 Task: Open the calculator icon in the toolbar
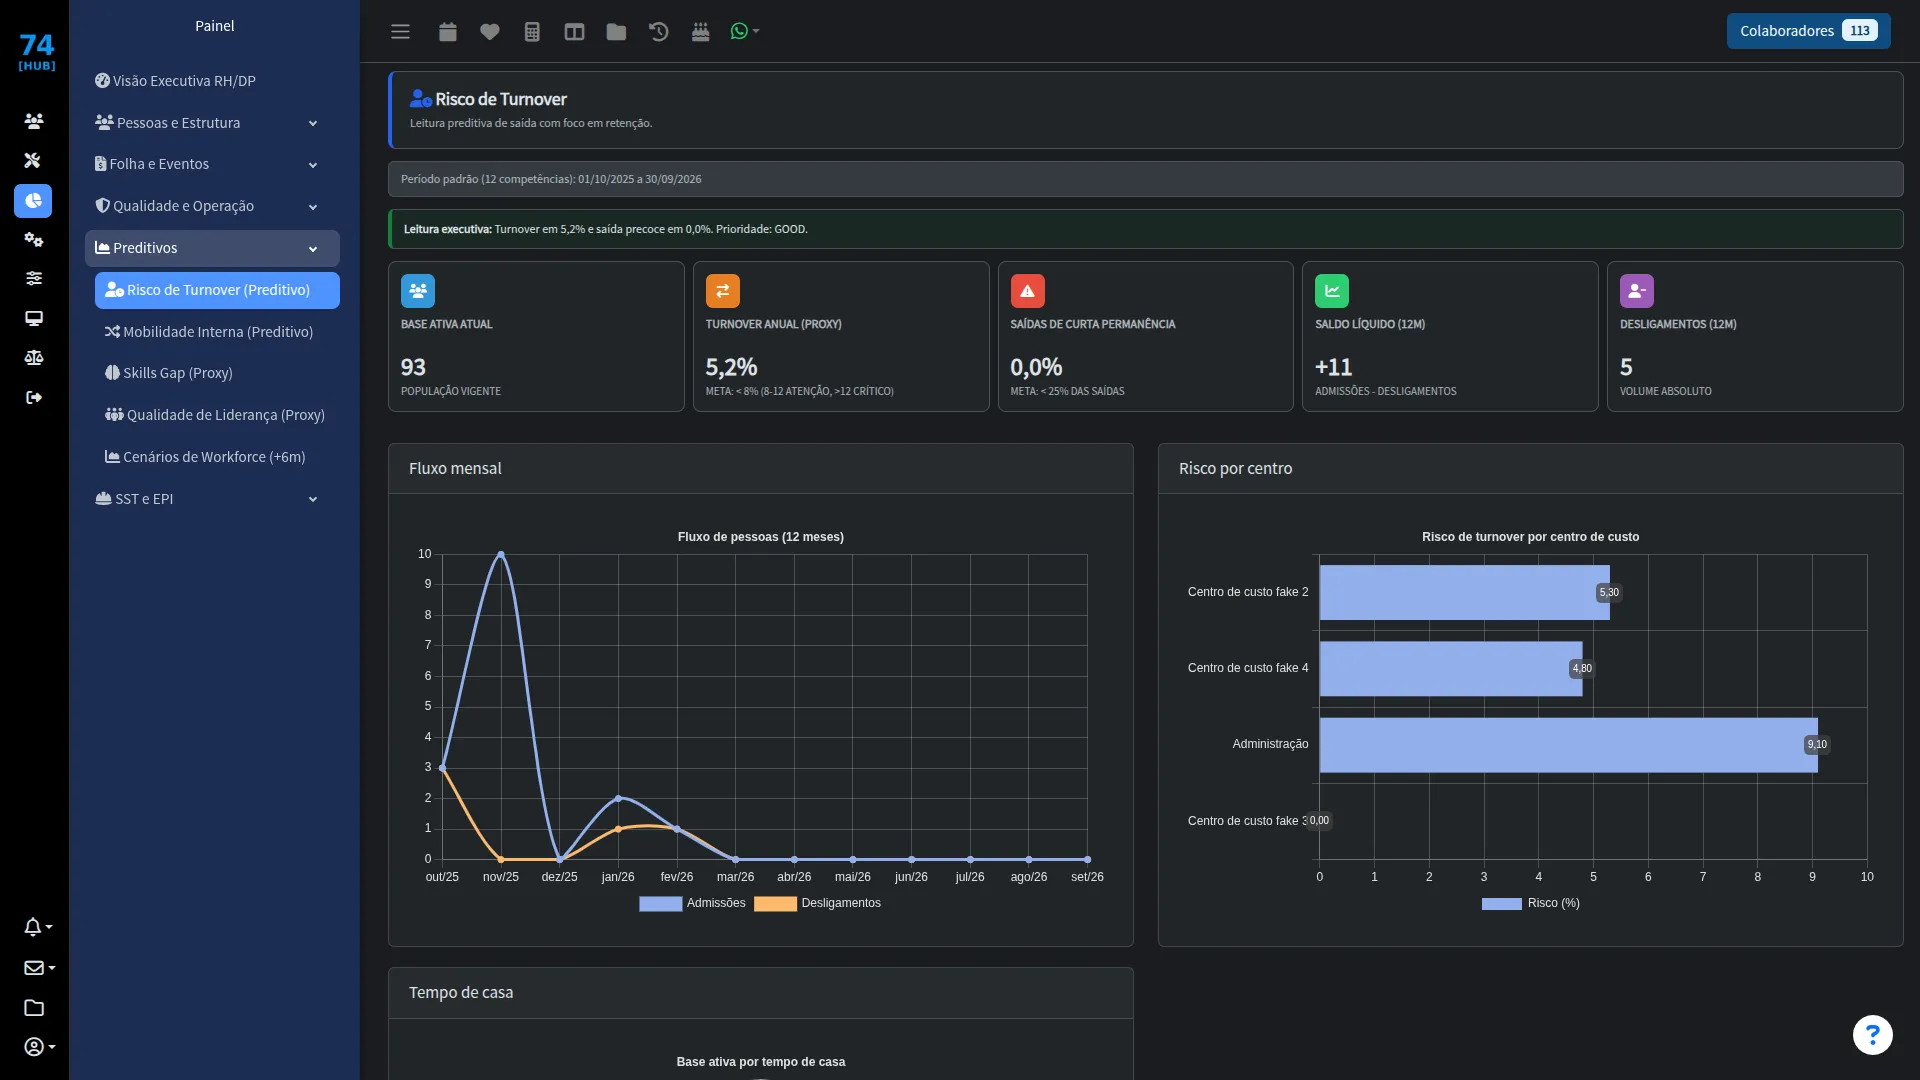(x=532, y=32)
